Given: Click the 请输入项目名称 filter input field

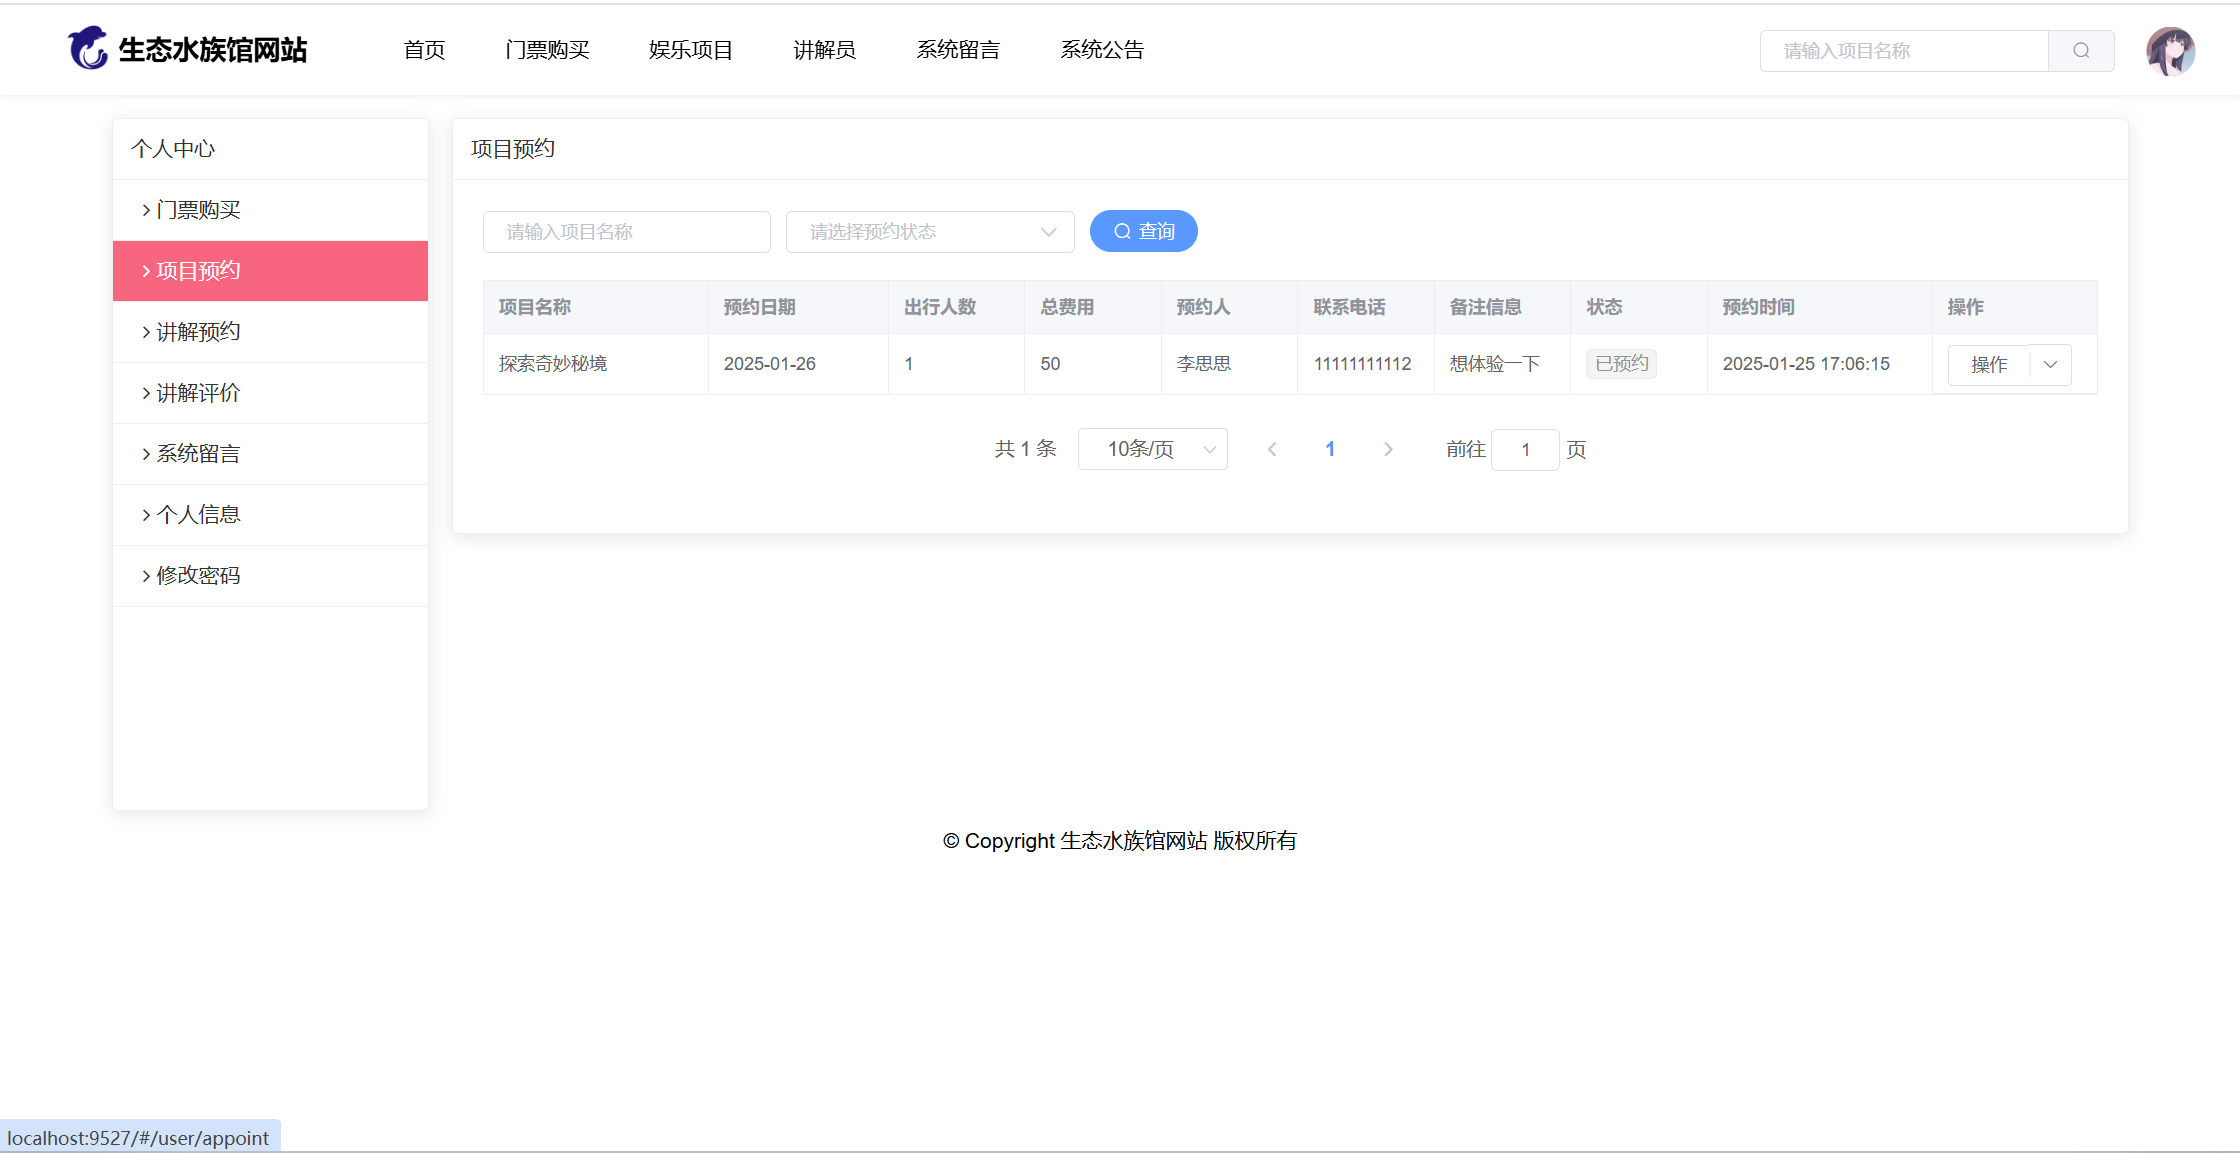Looking at the screenshot, I should point(626,232).
